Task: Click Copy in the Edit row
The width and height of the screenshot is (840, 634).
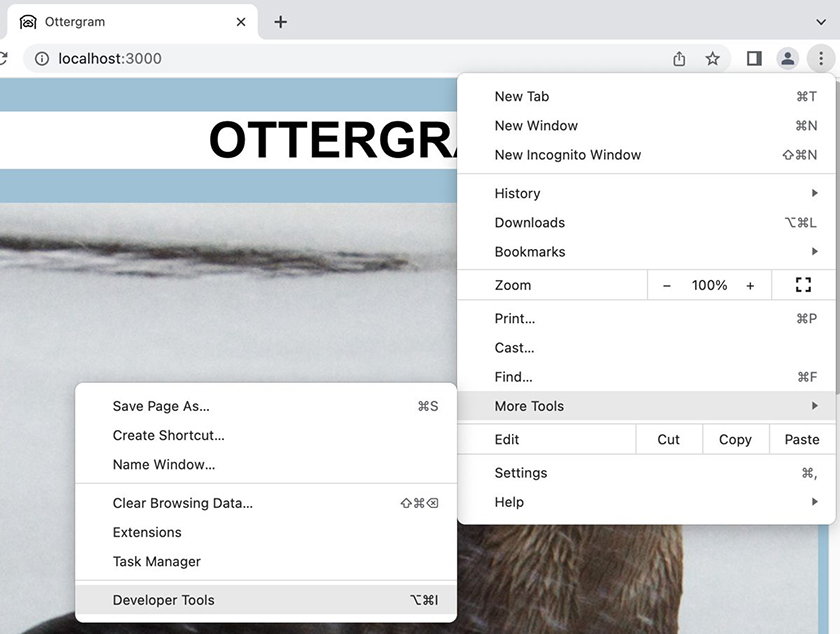Action: (735, 439)
